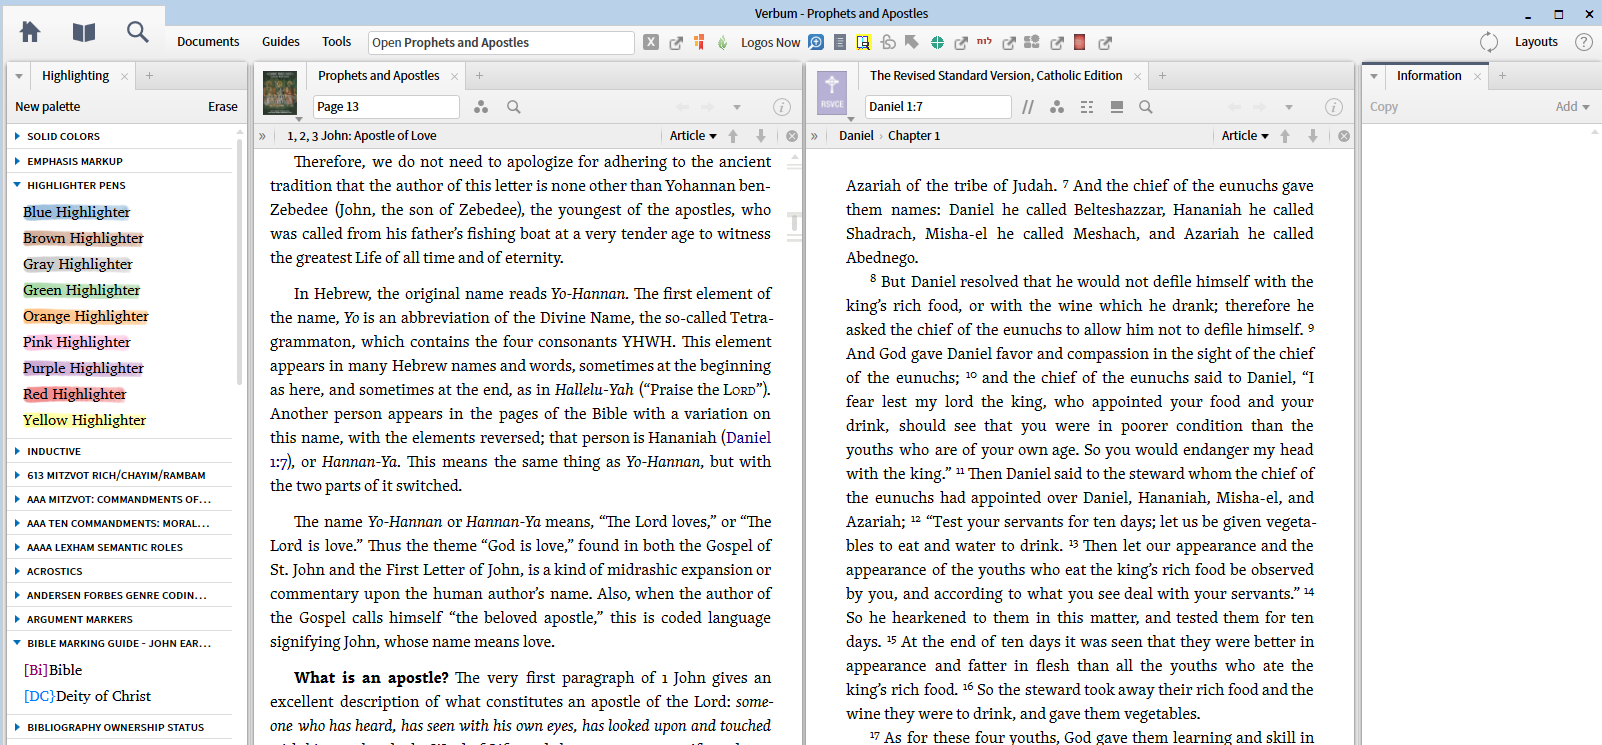Expand the Inductive palette
Screen dimensions: 1602x745
[17, 451]
